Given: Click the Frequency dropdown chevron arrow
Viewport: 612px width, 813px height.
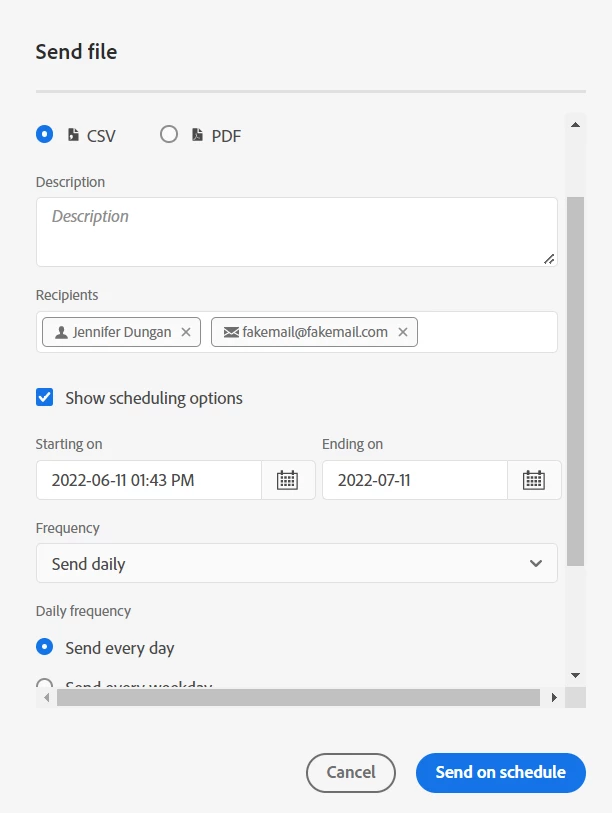Looking at the screenshot, I should [536, 563].
